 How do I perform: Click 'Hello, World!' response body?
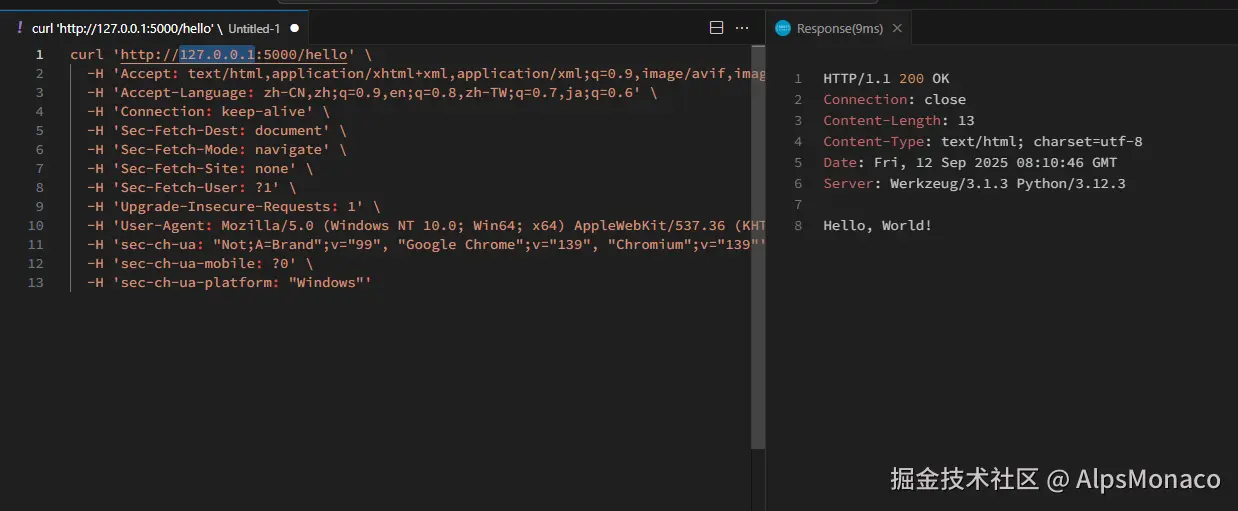878,225
